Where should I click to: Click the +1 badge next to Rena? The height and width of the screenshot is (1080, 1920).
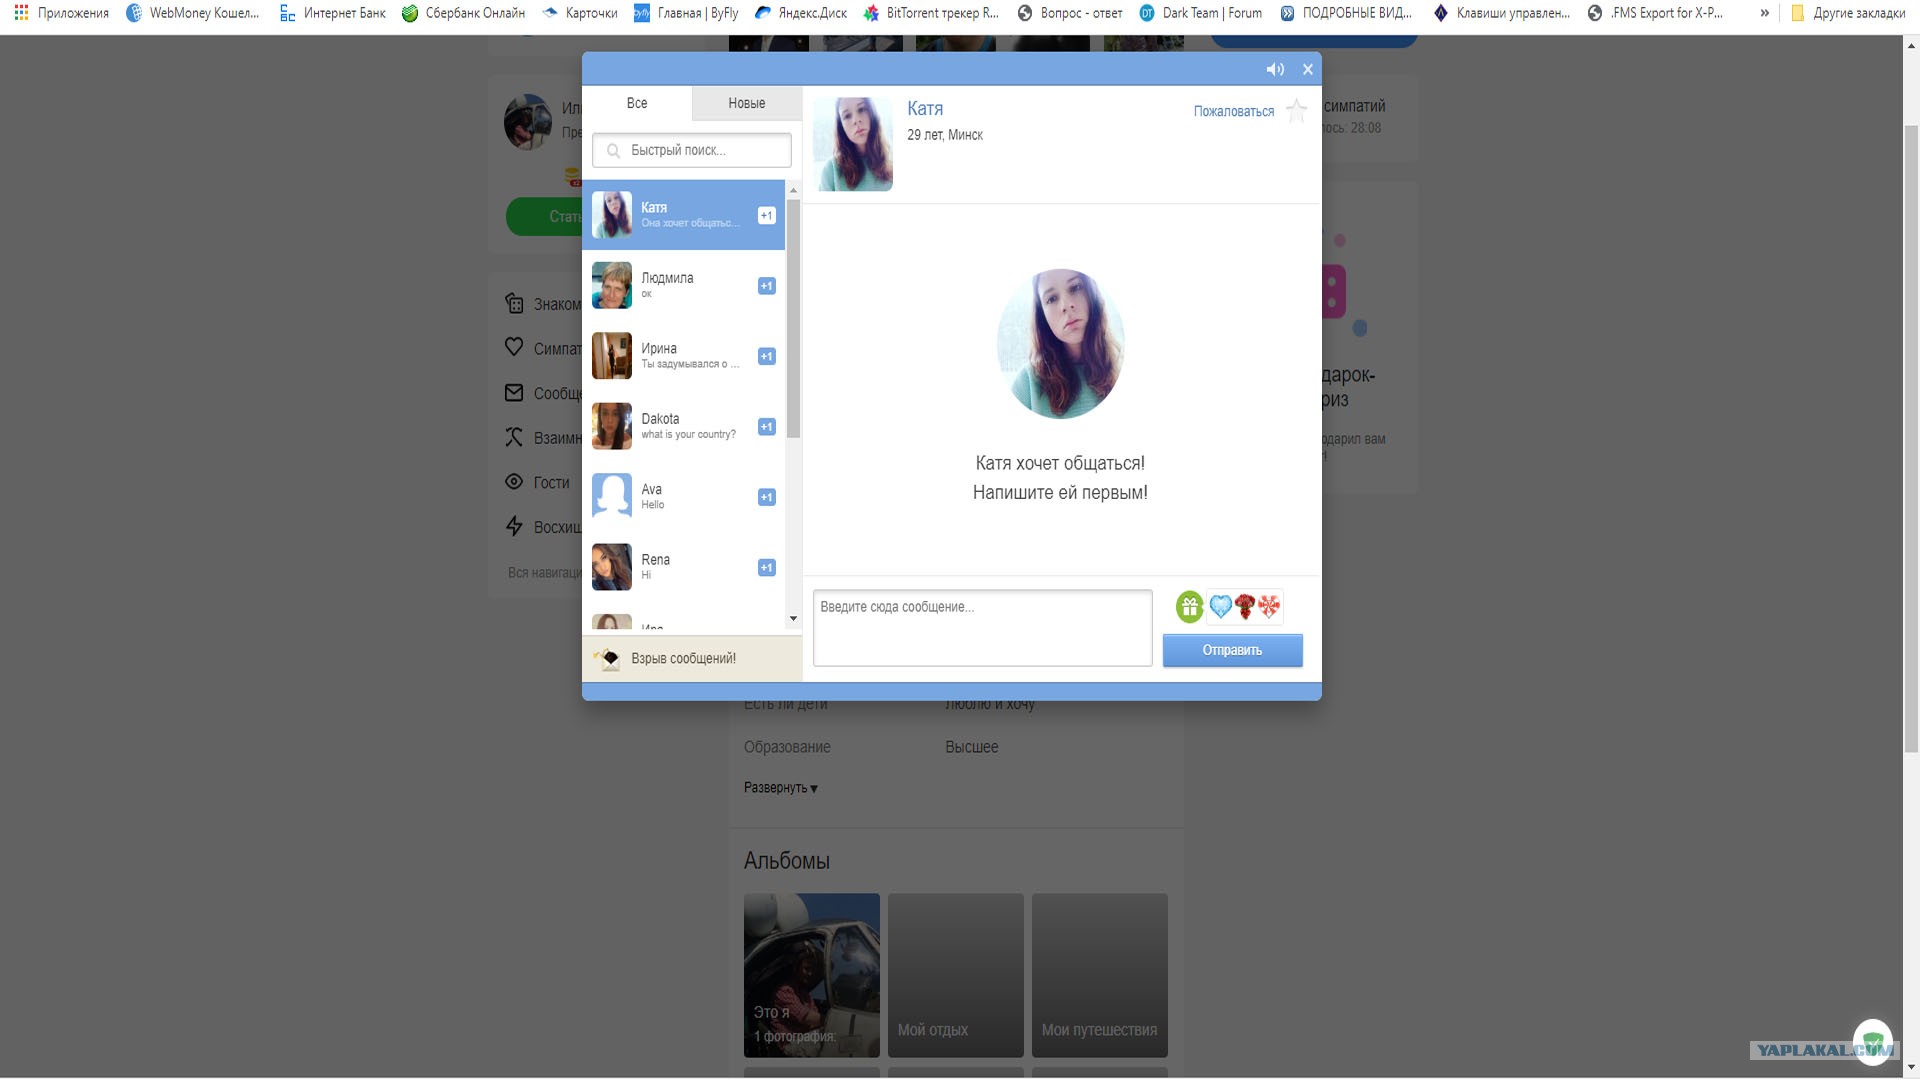[767, 568]
